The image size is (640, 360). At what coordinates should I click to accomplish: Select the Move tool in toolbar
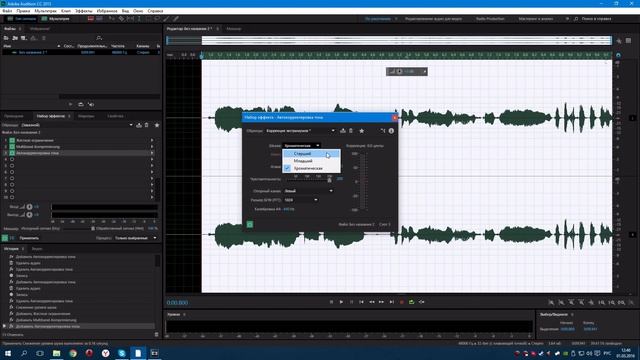point(112,19)
